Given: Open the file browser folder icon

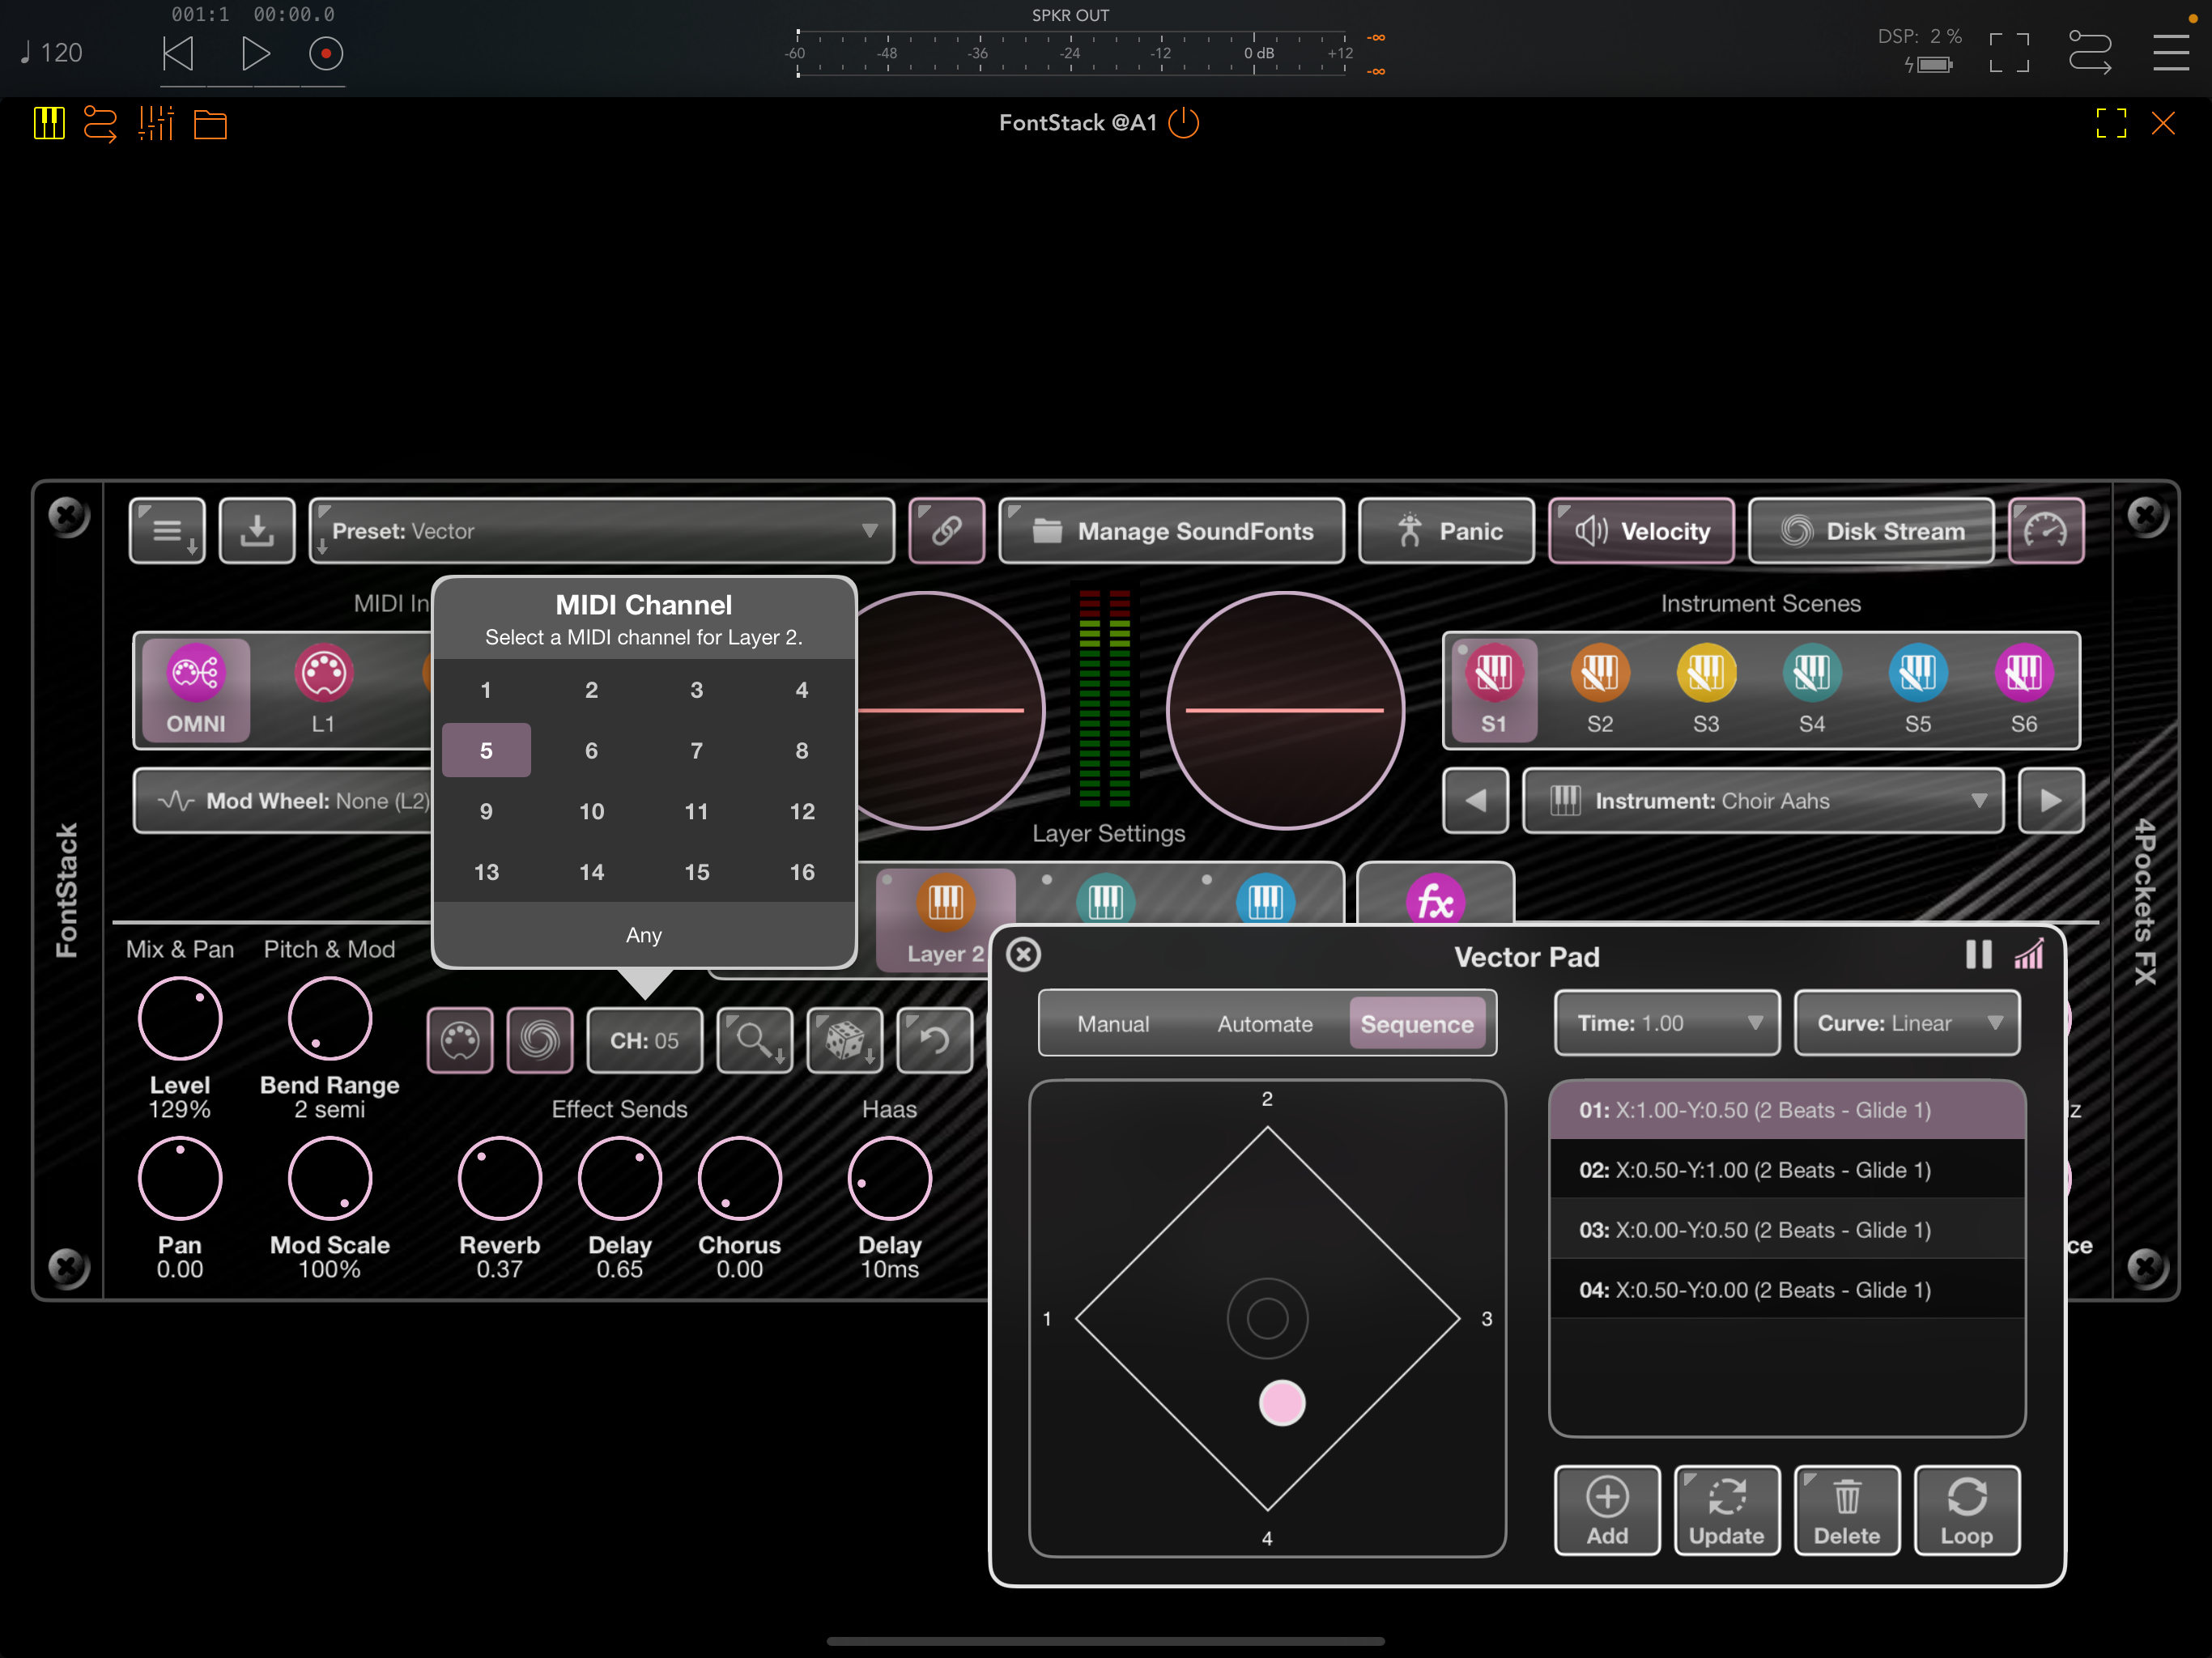Looking at the screenshot, I should click(210, 124).
